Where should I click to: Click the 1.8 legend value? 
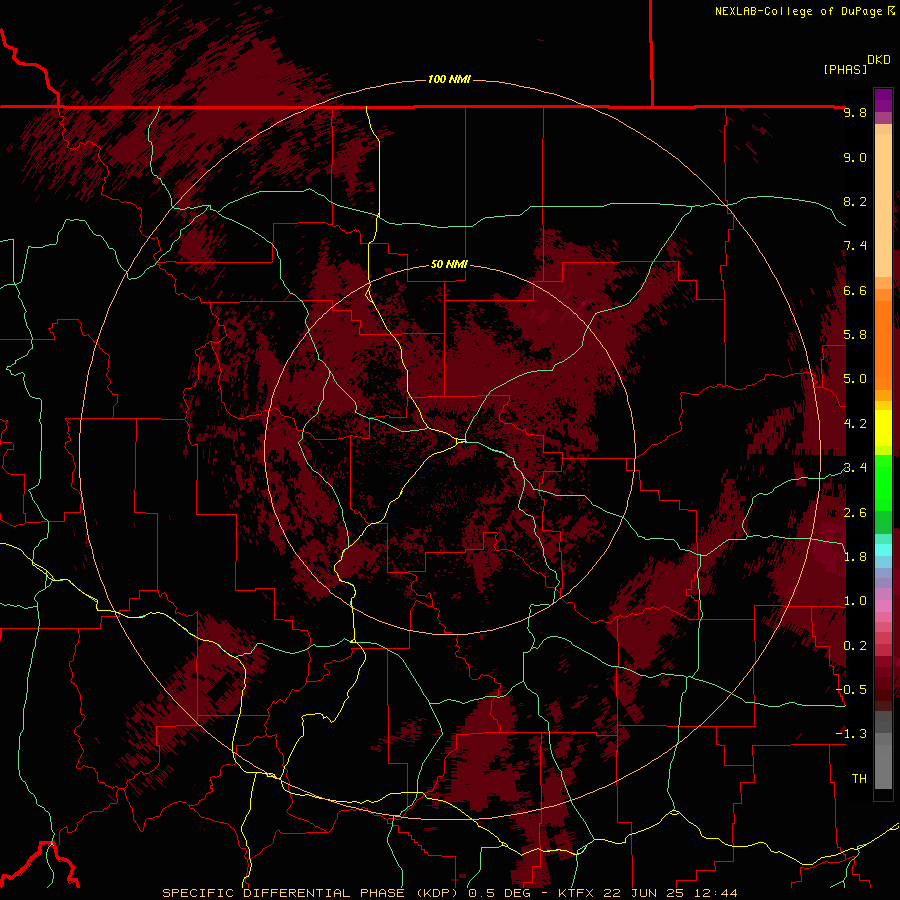point(855,557)
